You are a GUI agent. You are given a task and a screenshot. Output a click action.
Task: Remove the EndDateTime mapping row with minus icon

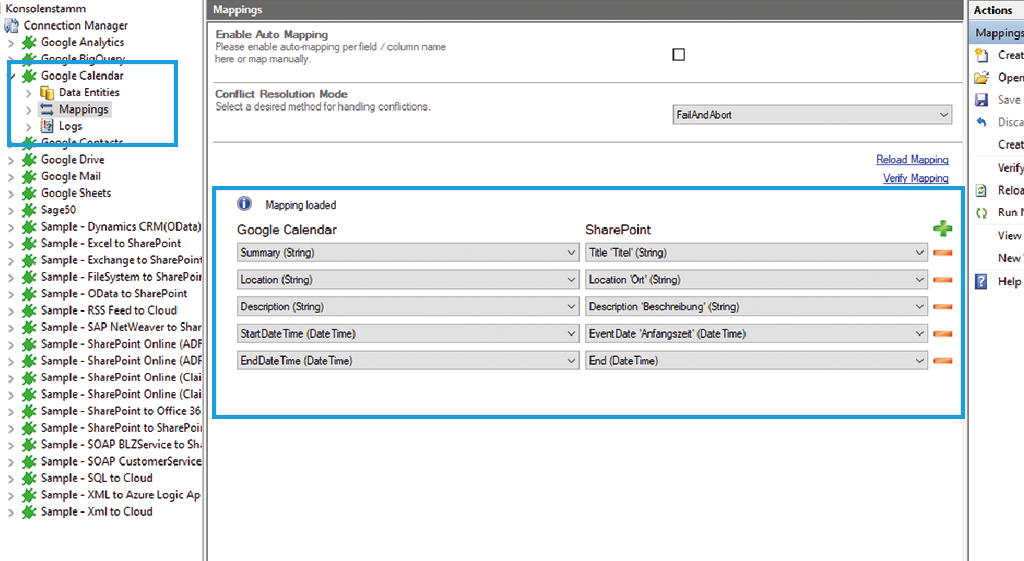[x=942, y=360]
